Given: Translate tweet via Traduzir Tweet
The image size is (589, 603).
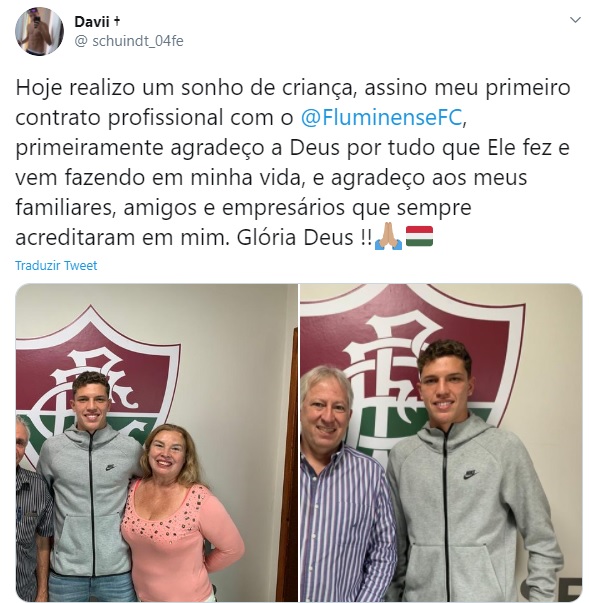Looking at the screenshot, I should [56, 265].
